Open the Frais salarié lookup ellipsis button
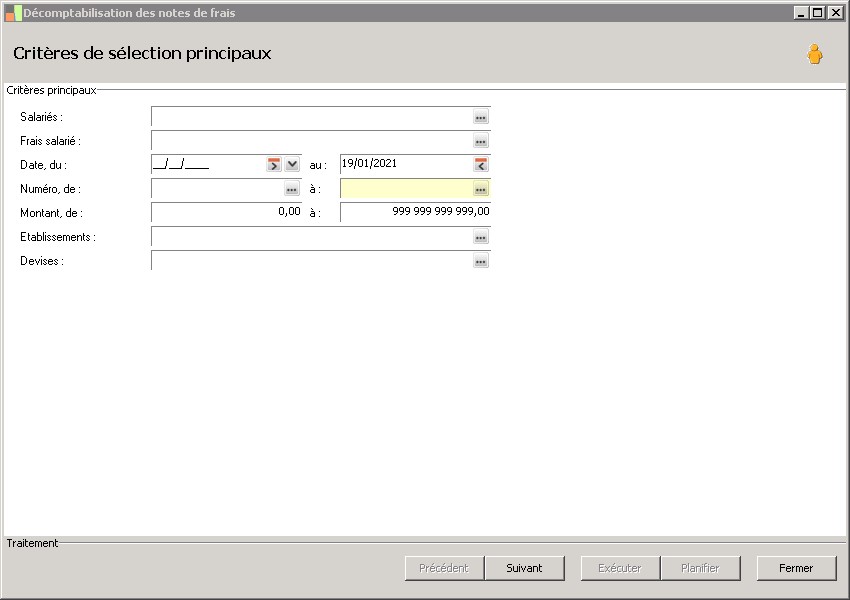The width and height of the screenshot is (850, 600). 481,141
